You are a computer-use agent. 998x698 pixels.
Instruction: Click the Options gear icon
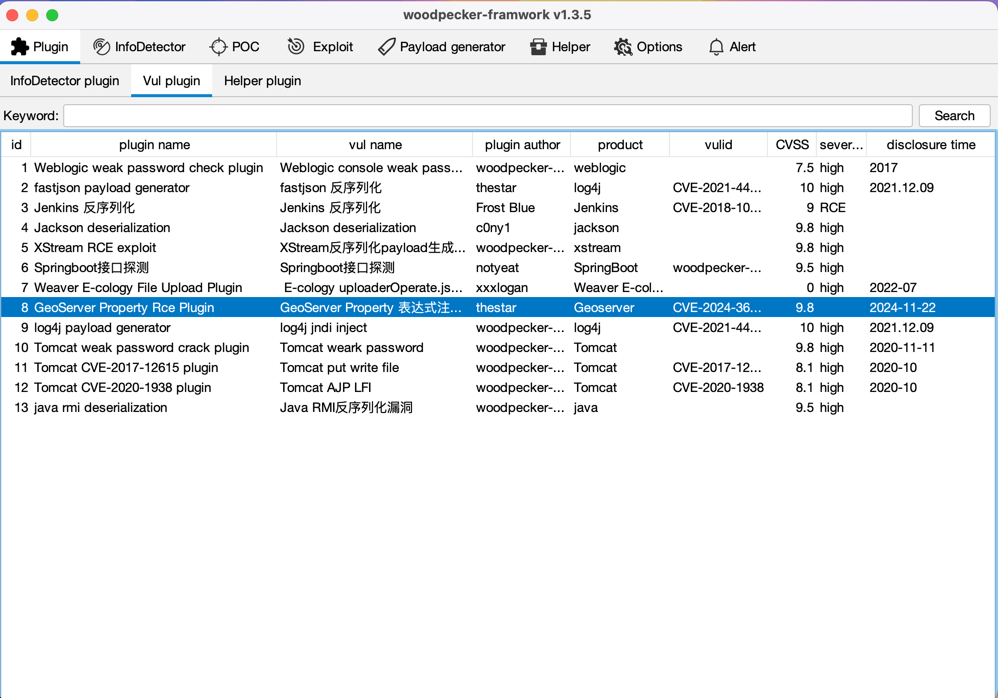tap(623, 46)
